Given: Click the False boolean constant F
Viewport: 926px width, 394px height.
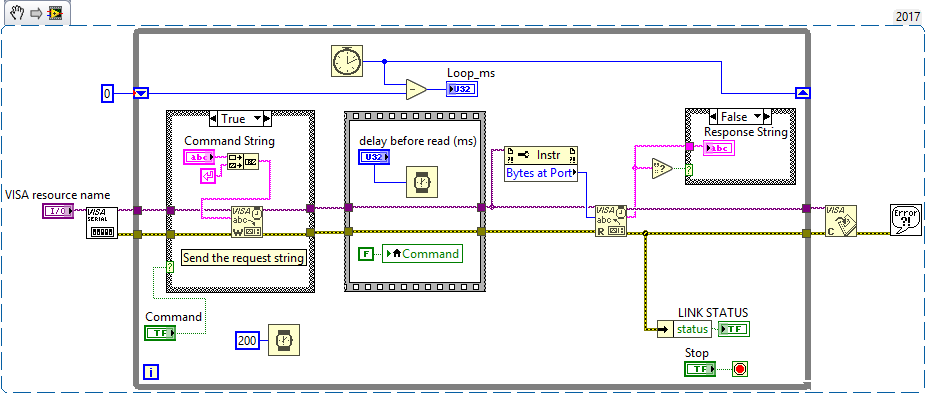Looking at the screenshot, I should click(366, 254).
